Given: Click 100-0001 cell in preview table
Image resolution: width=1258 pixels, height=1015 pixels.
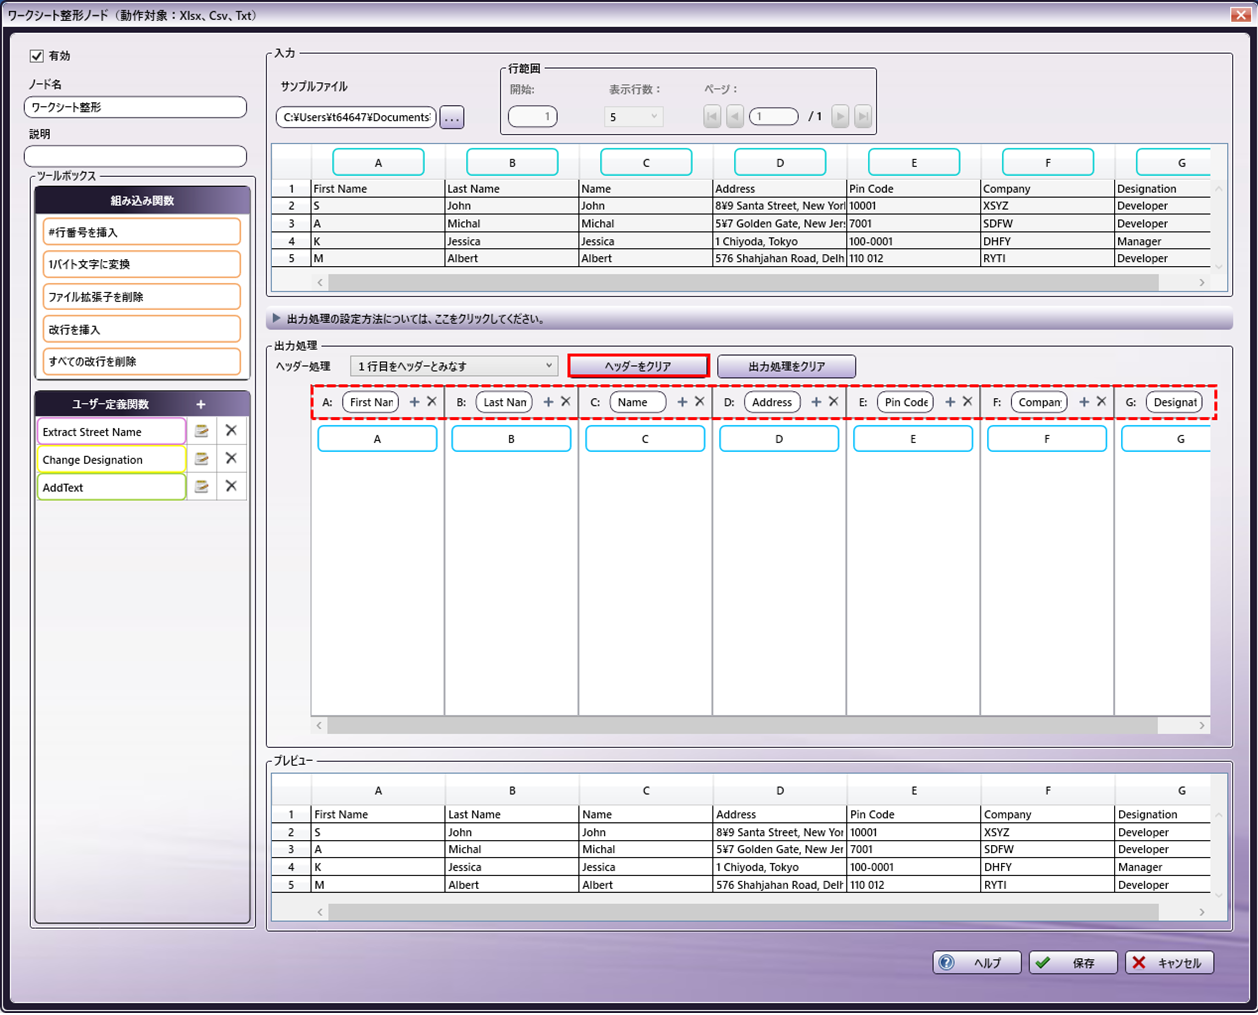Looking at the screenshot, I should (914, 867).
